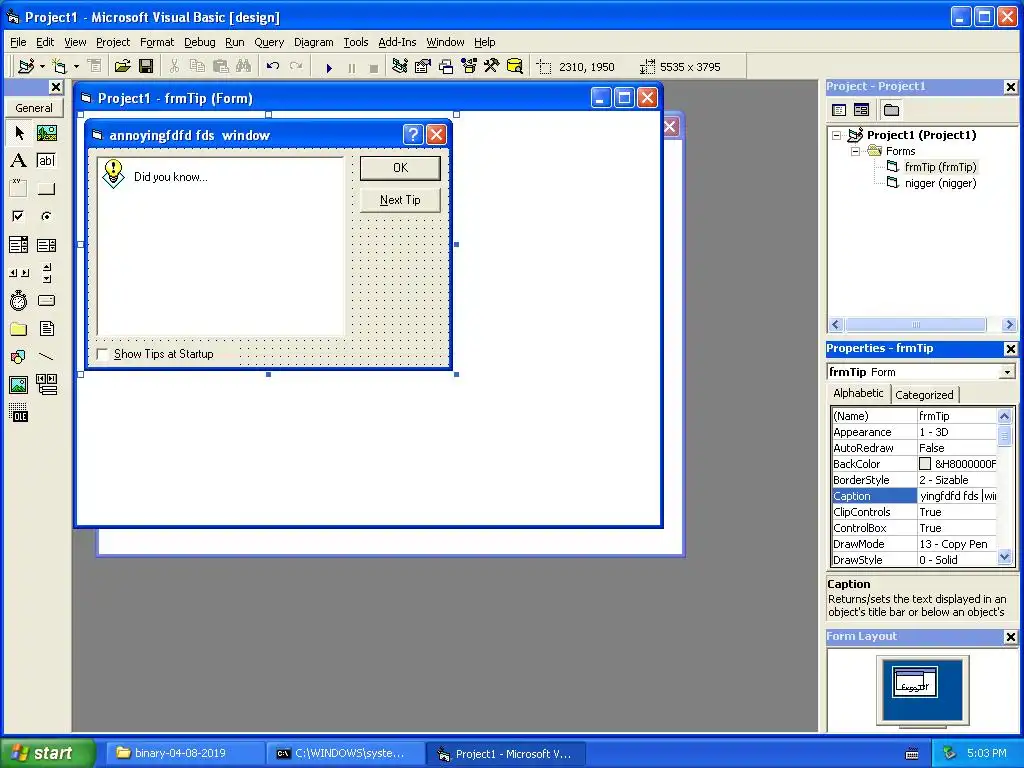Switch to C:\WINDOWS command prompt taskbar item

point(346,753)
